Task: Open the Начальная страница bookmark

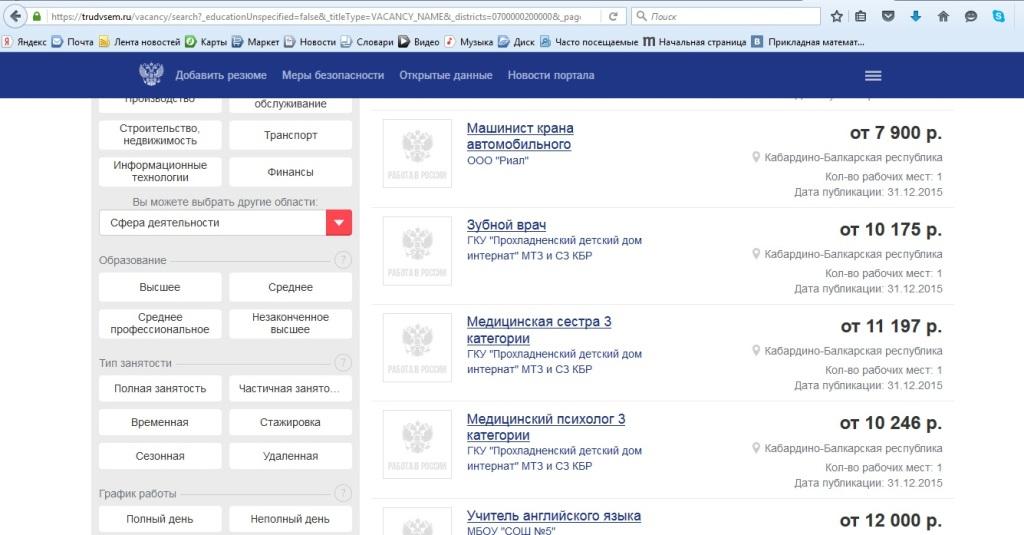Action: [695, 42]
